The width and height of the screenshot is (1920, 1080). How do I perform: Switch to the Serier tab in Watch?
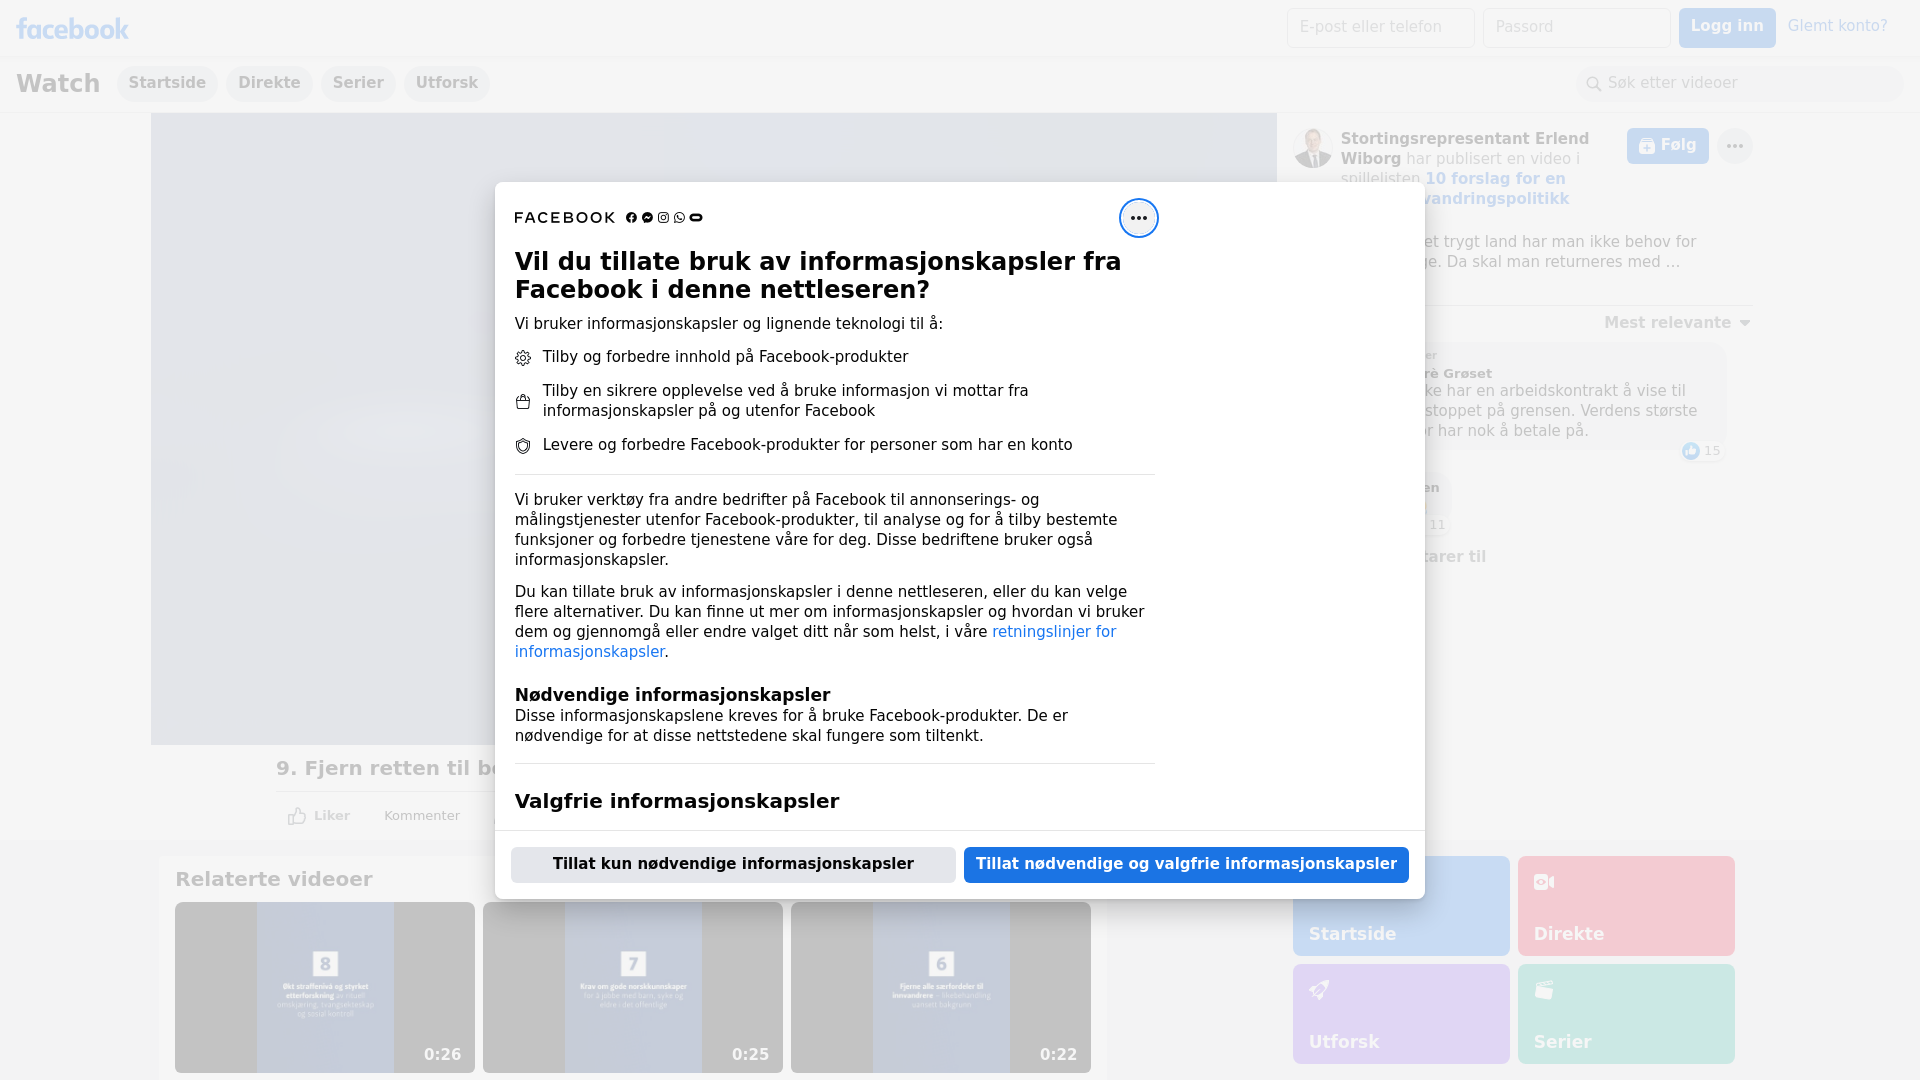[358, 84]
